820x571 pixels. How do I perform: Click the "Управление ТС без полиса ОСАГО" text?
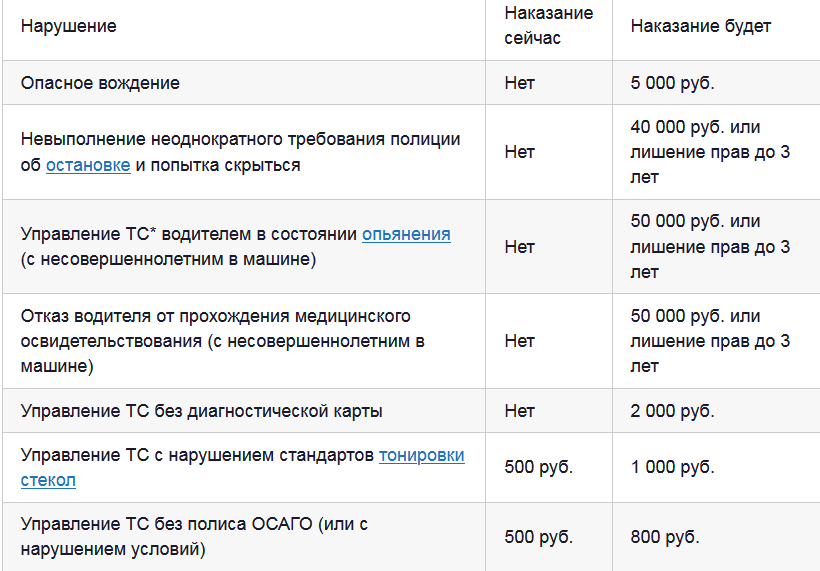[x=182, y=524]
